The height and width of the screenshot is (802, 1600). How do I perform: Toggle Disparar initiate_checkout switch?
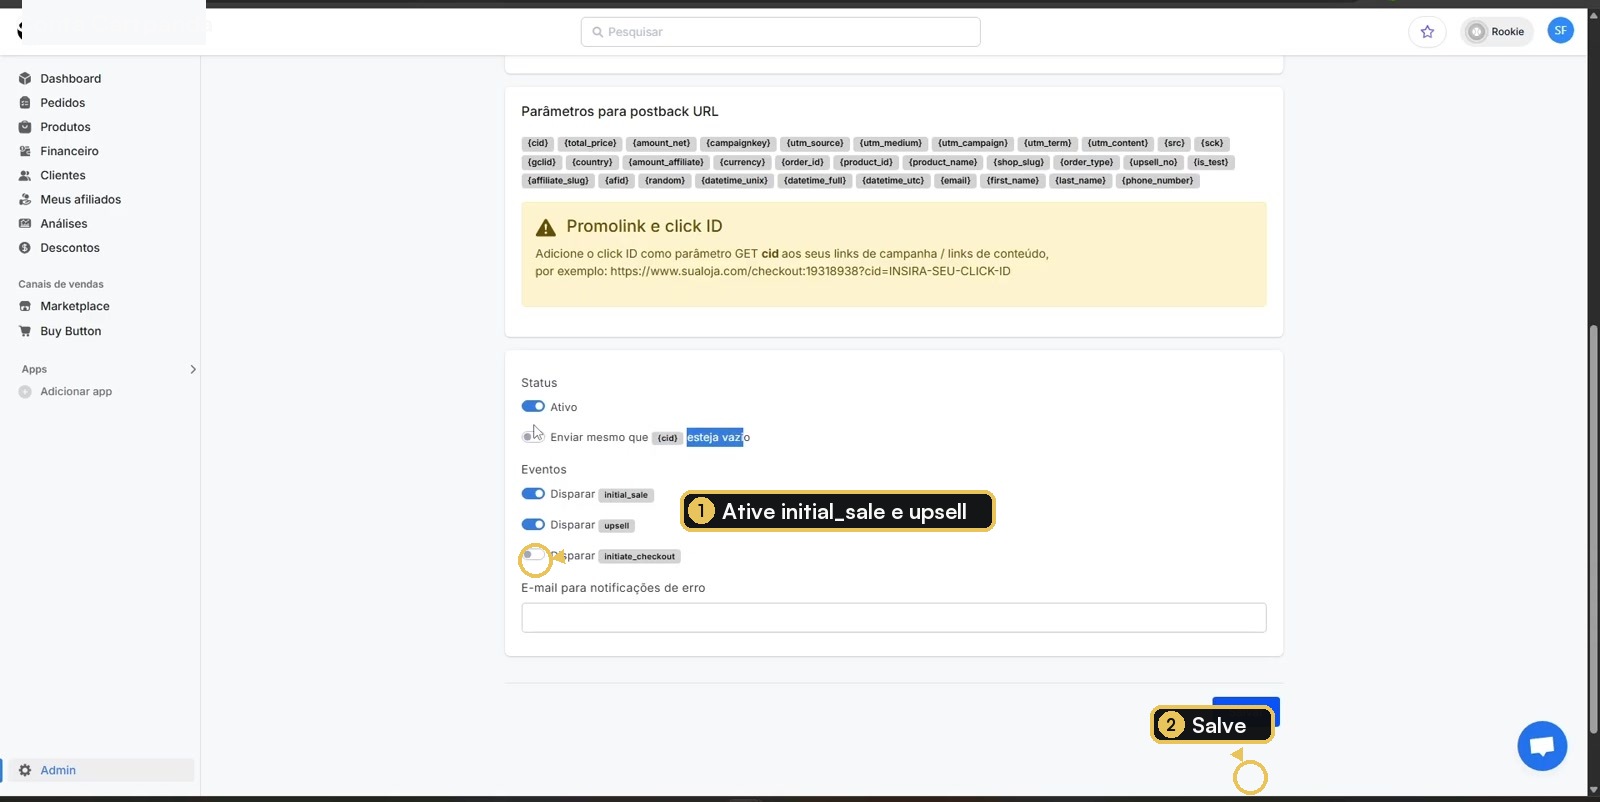[533, 555]
